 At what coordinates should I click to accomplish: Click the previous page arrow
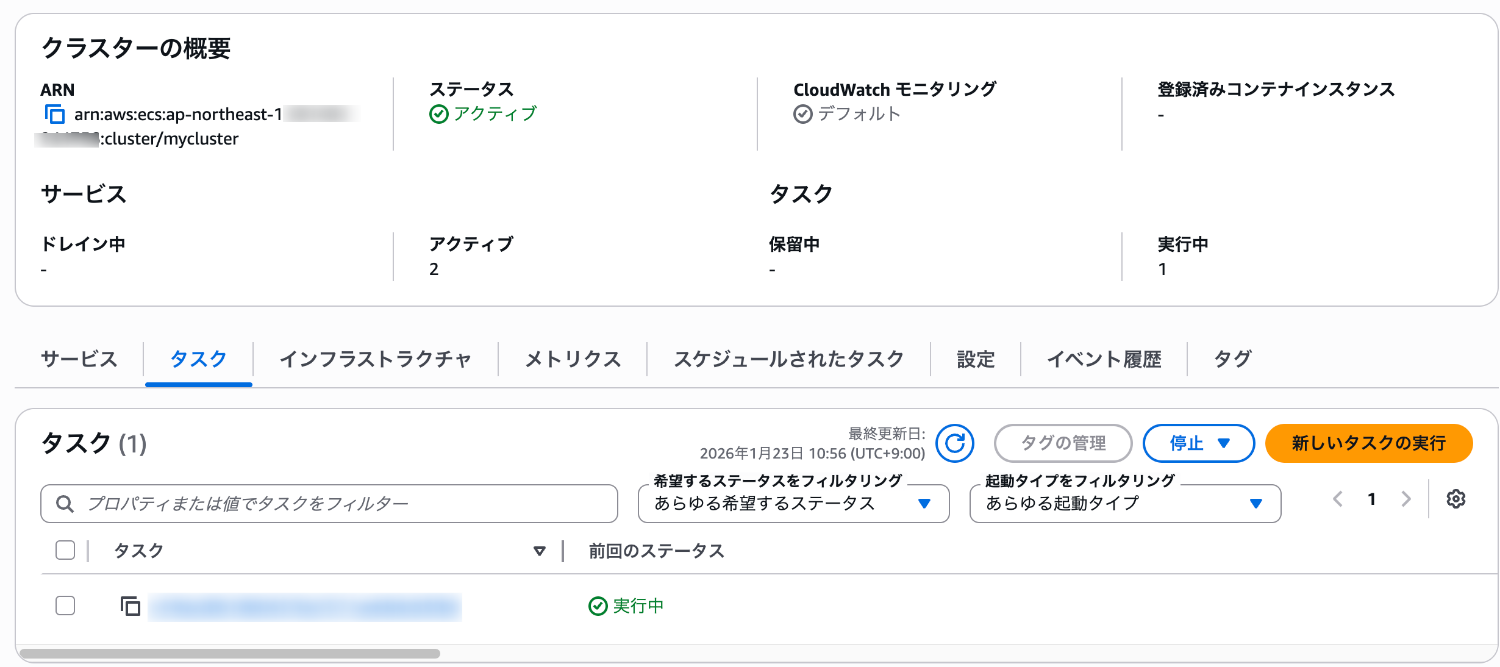click(1338, 498)
